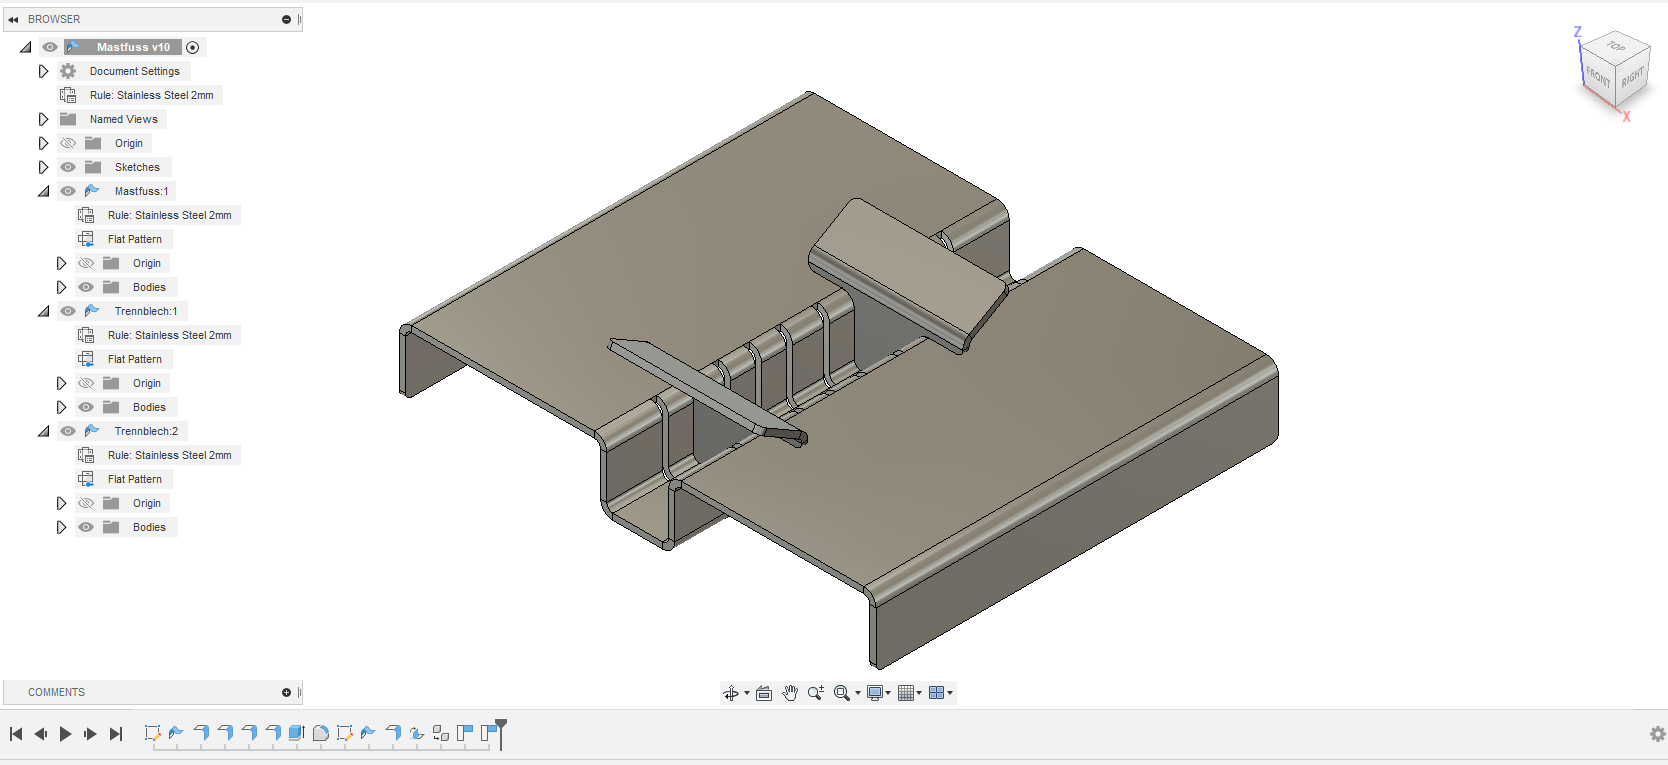
Task: Select Flat Pattern under Mastfuss:1
Action: pyautogui.click(x=134, y=239)
